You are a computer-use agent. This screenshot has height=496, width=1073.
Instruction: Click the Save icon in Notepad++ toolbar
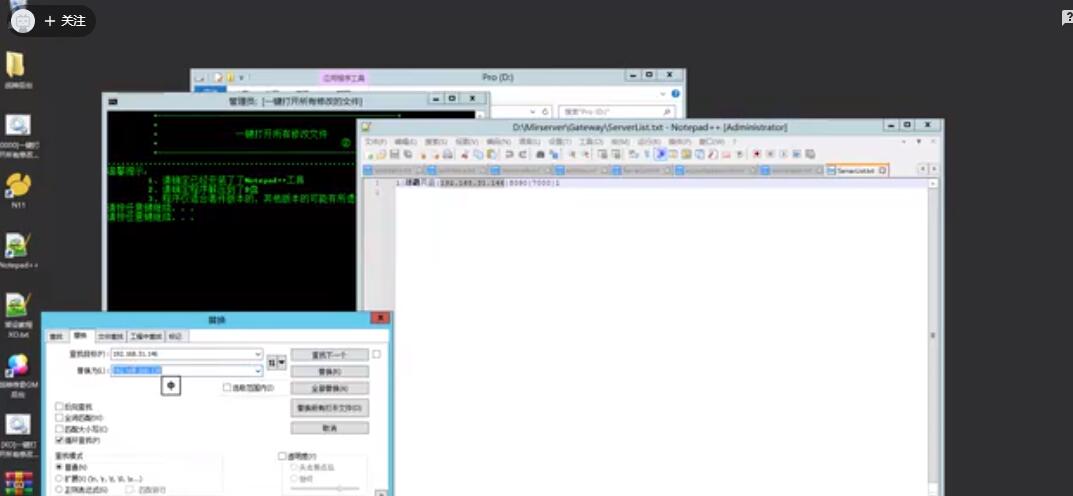(396, 154)
